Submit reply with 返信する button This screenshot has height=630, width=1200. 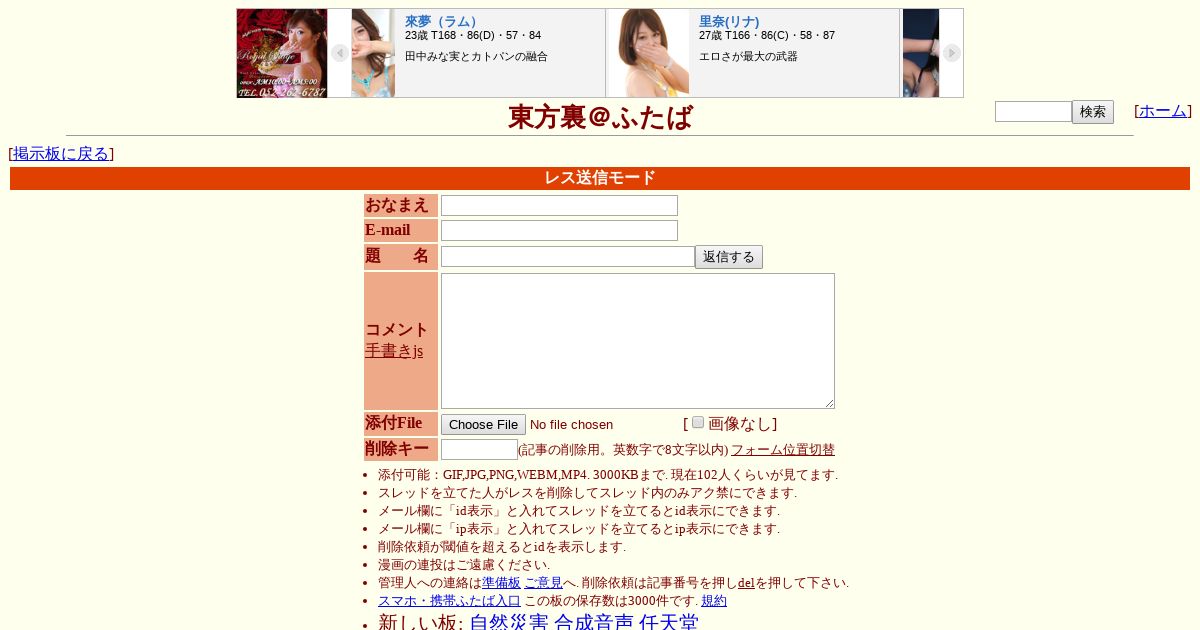(x=729, y=257)
